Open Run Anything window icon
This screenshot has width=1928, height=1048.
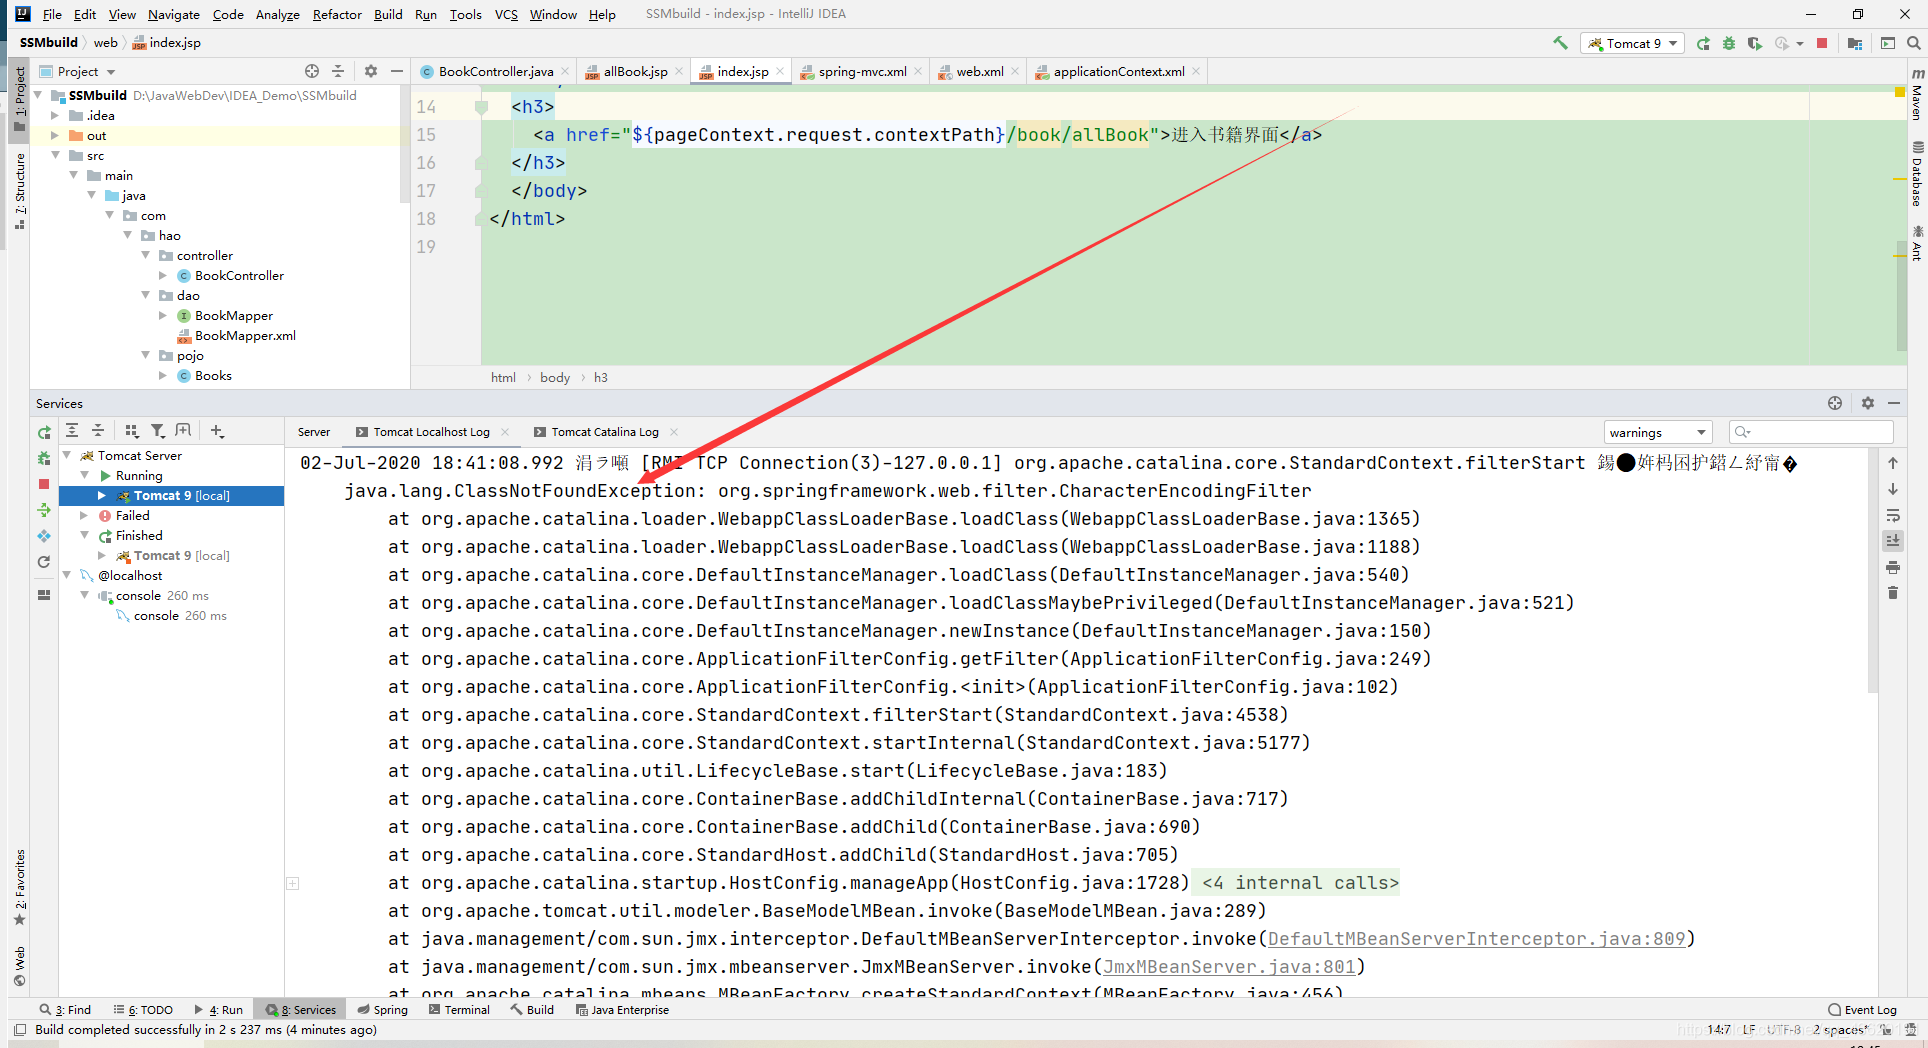tap(1888, 43)
